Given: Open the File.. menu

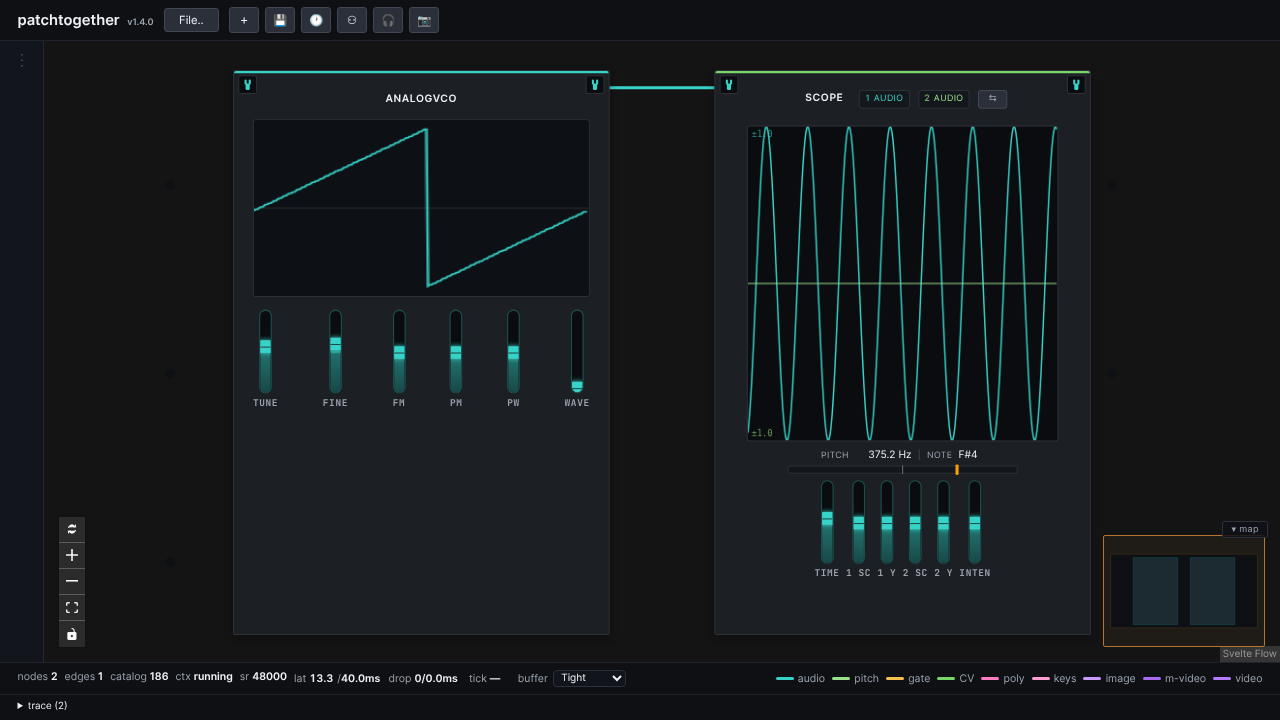Looking at the screenshot, I should click(x=191, y=20).
